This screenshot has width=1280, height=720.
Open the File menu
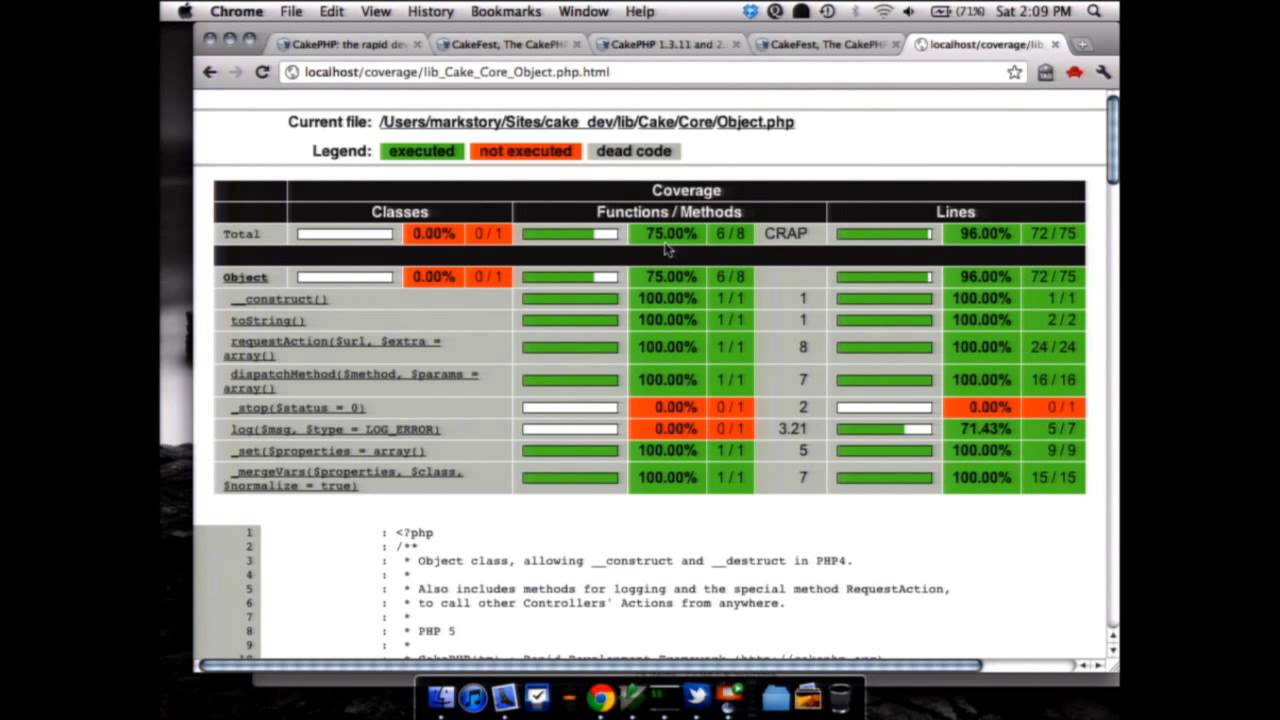[291, 11]
